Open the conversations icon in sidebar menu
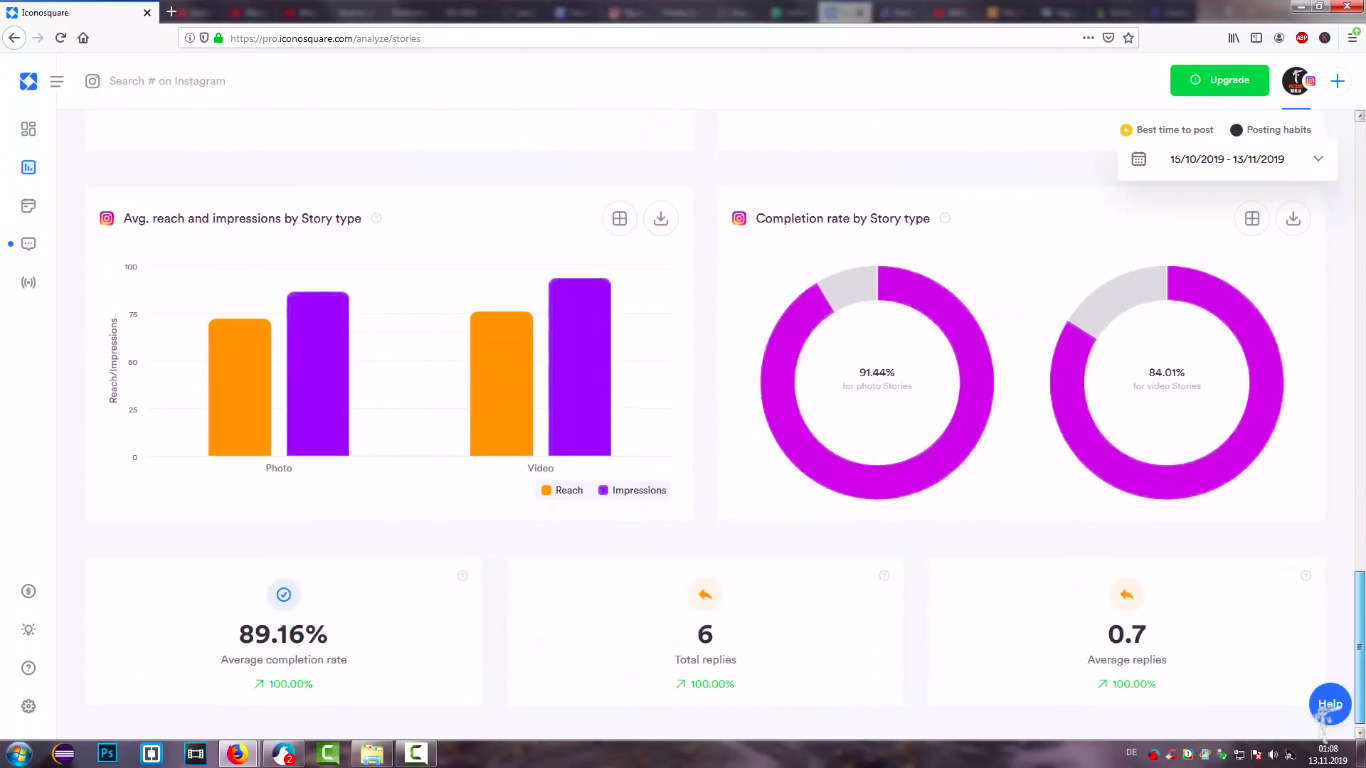 pyautogui.click(x=28, y=244)
